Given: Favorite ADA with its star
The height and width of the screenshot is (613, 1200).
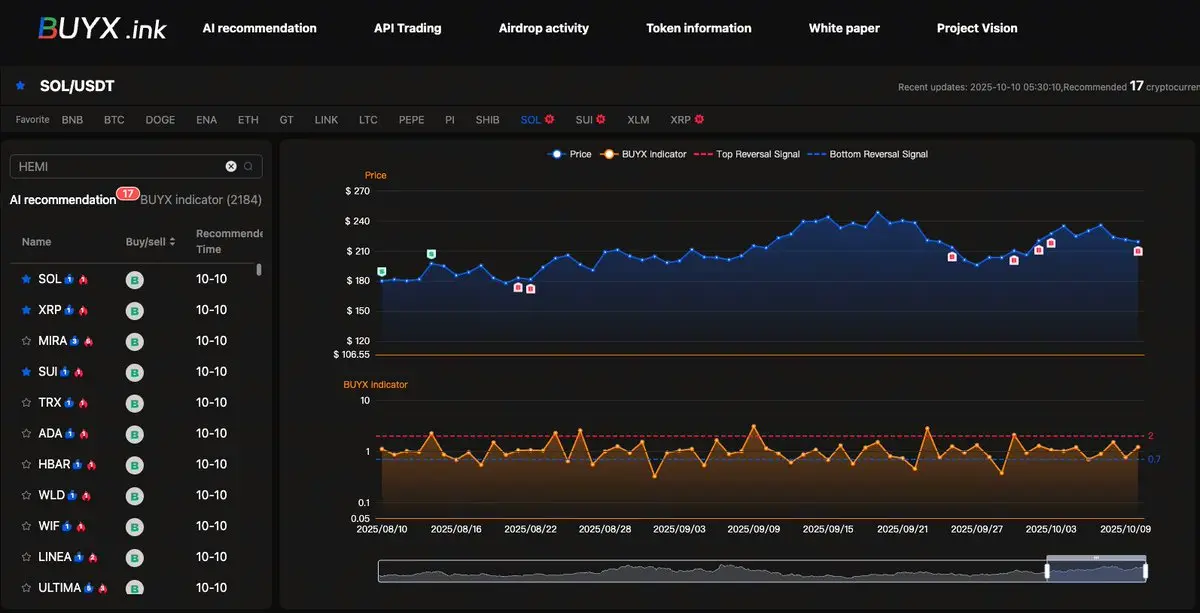Looking at the screenshot, I should (x=27, y=434).
